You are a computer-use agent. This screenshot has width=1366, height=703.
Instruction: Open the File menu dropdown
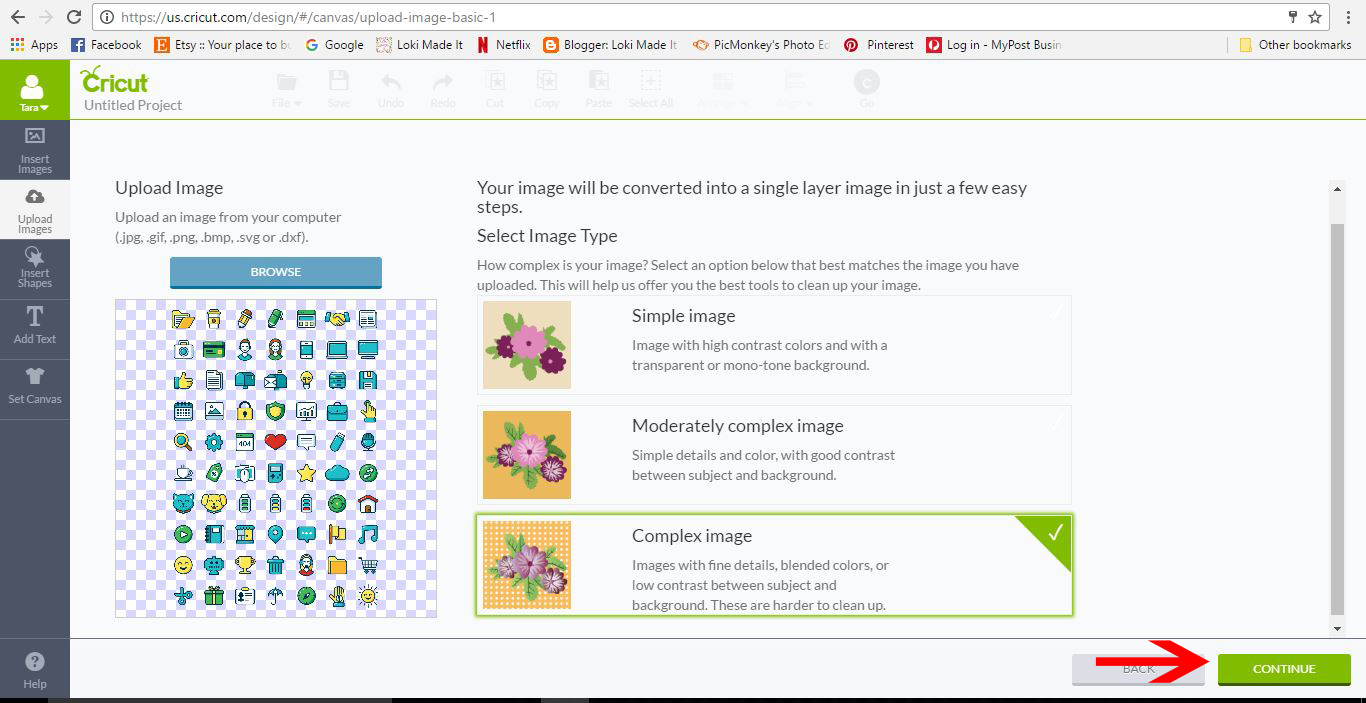click(x=286, y=88)
